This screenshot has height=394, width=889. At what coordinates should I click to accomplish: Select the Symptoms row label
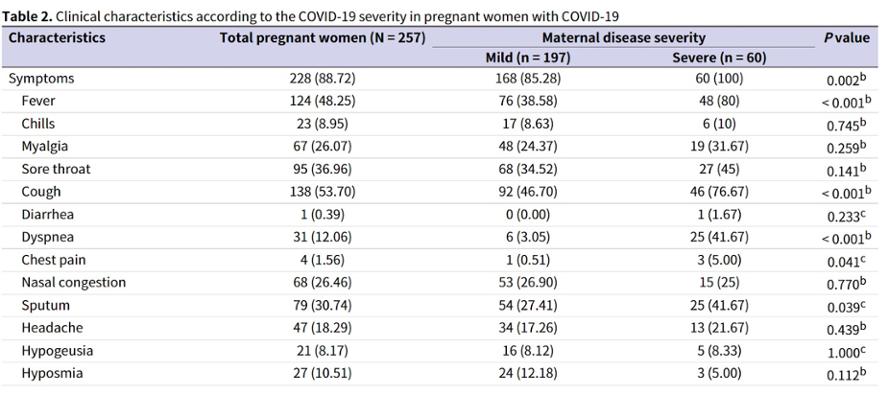[41, 79]
